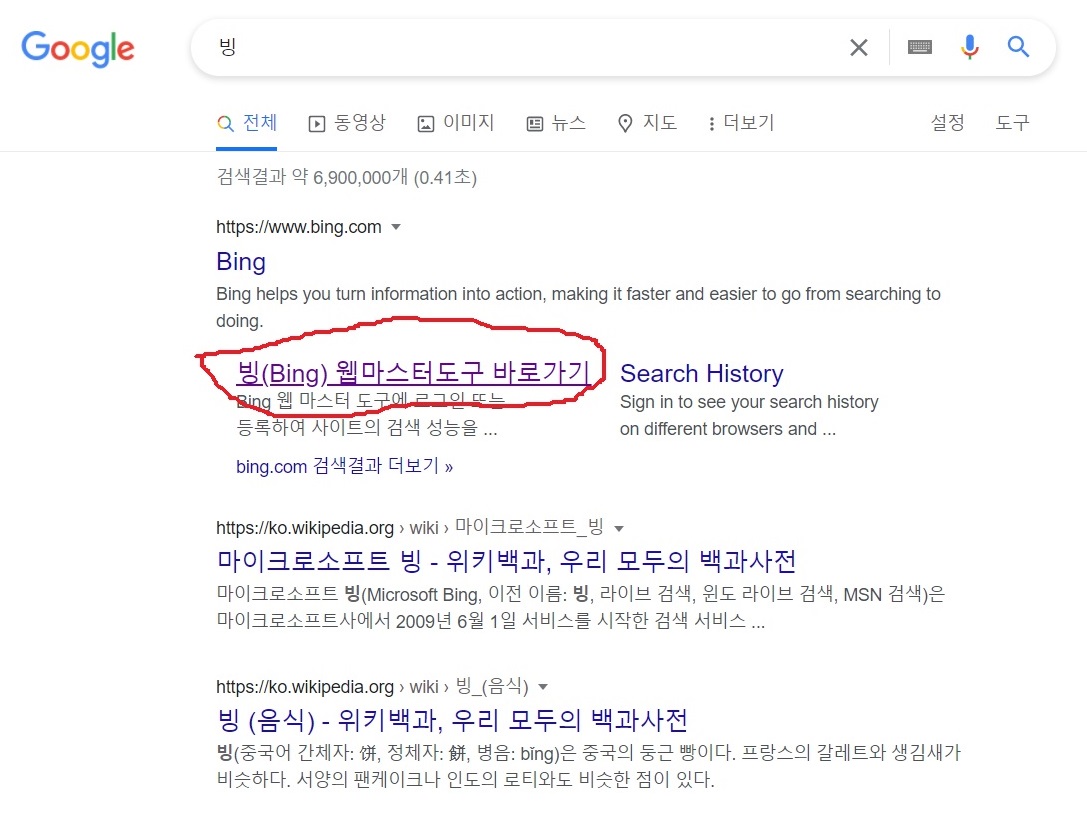
Task: Switch to the 이미지 tab
Action: pyautogui.click(x=455, y=123)
